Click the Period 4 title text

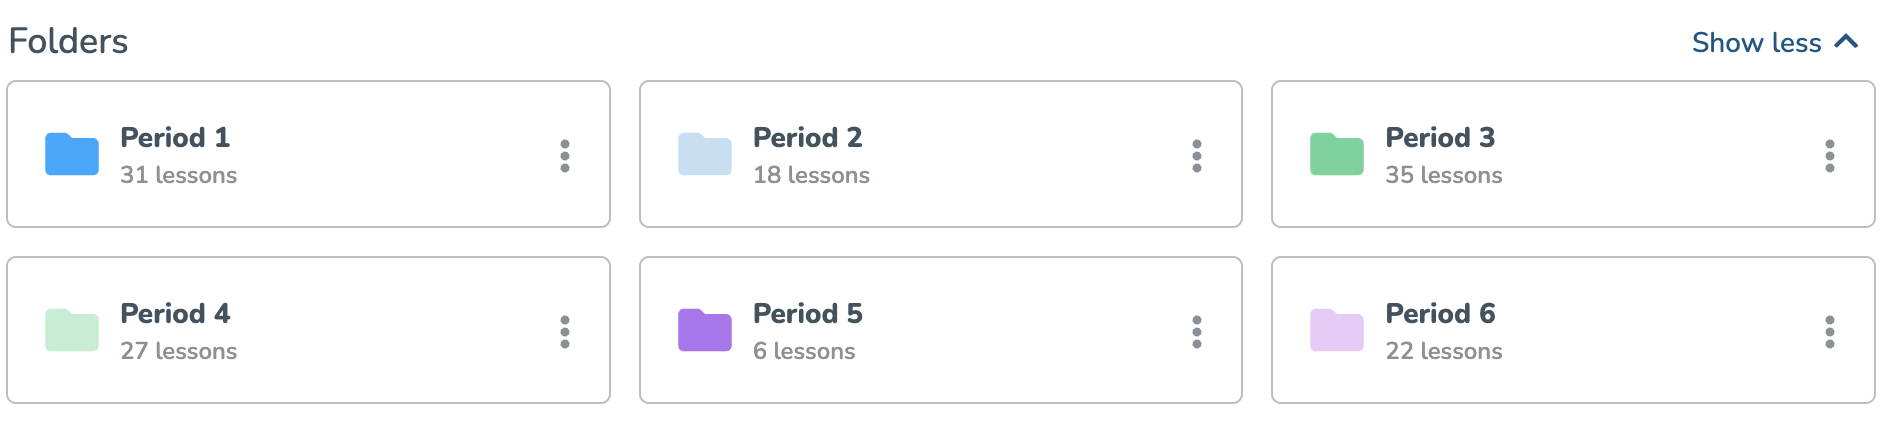click(x=175, y=313)
